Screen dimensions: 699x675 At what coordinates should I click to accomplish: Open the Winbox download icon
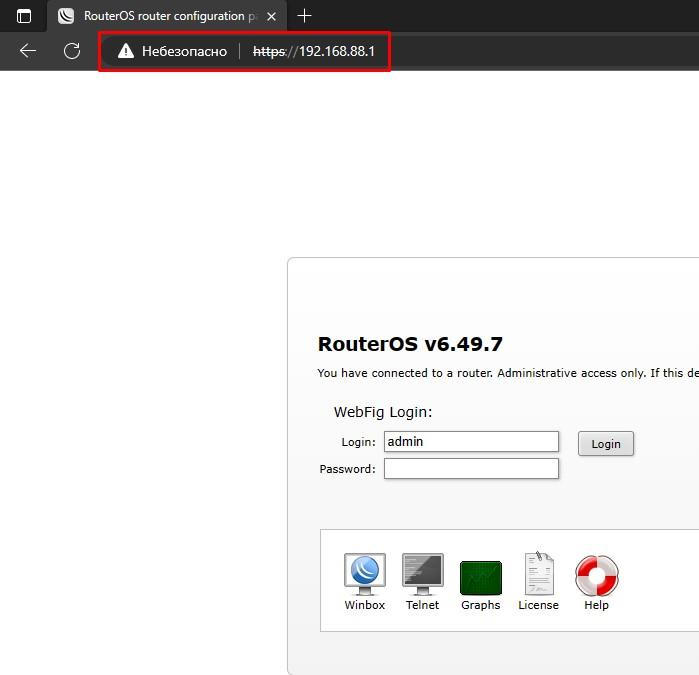point(364,573)
